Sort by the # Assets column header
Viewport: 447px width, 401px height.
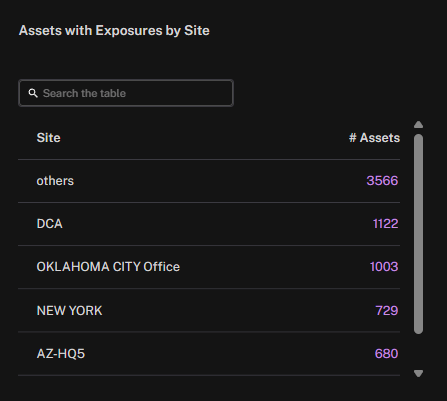[x=374, y=138]
